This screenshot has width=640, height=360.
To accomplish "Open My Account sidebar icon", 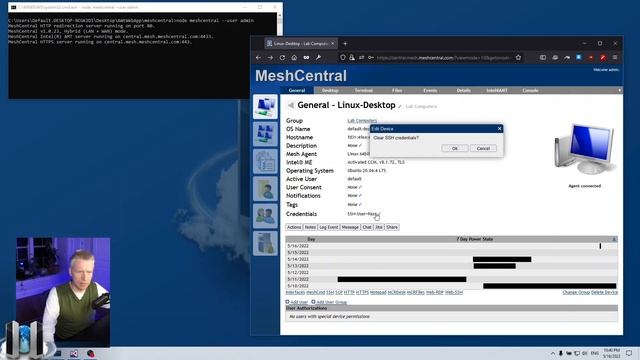I will point(265,134).
